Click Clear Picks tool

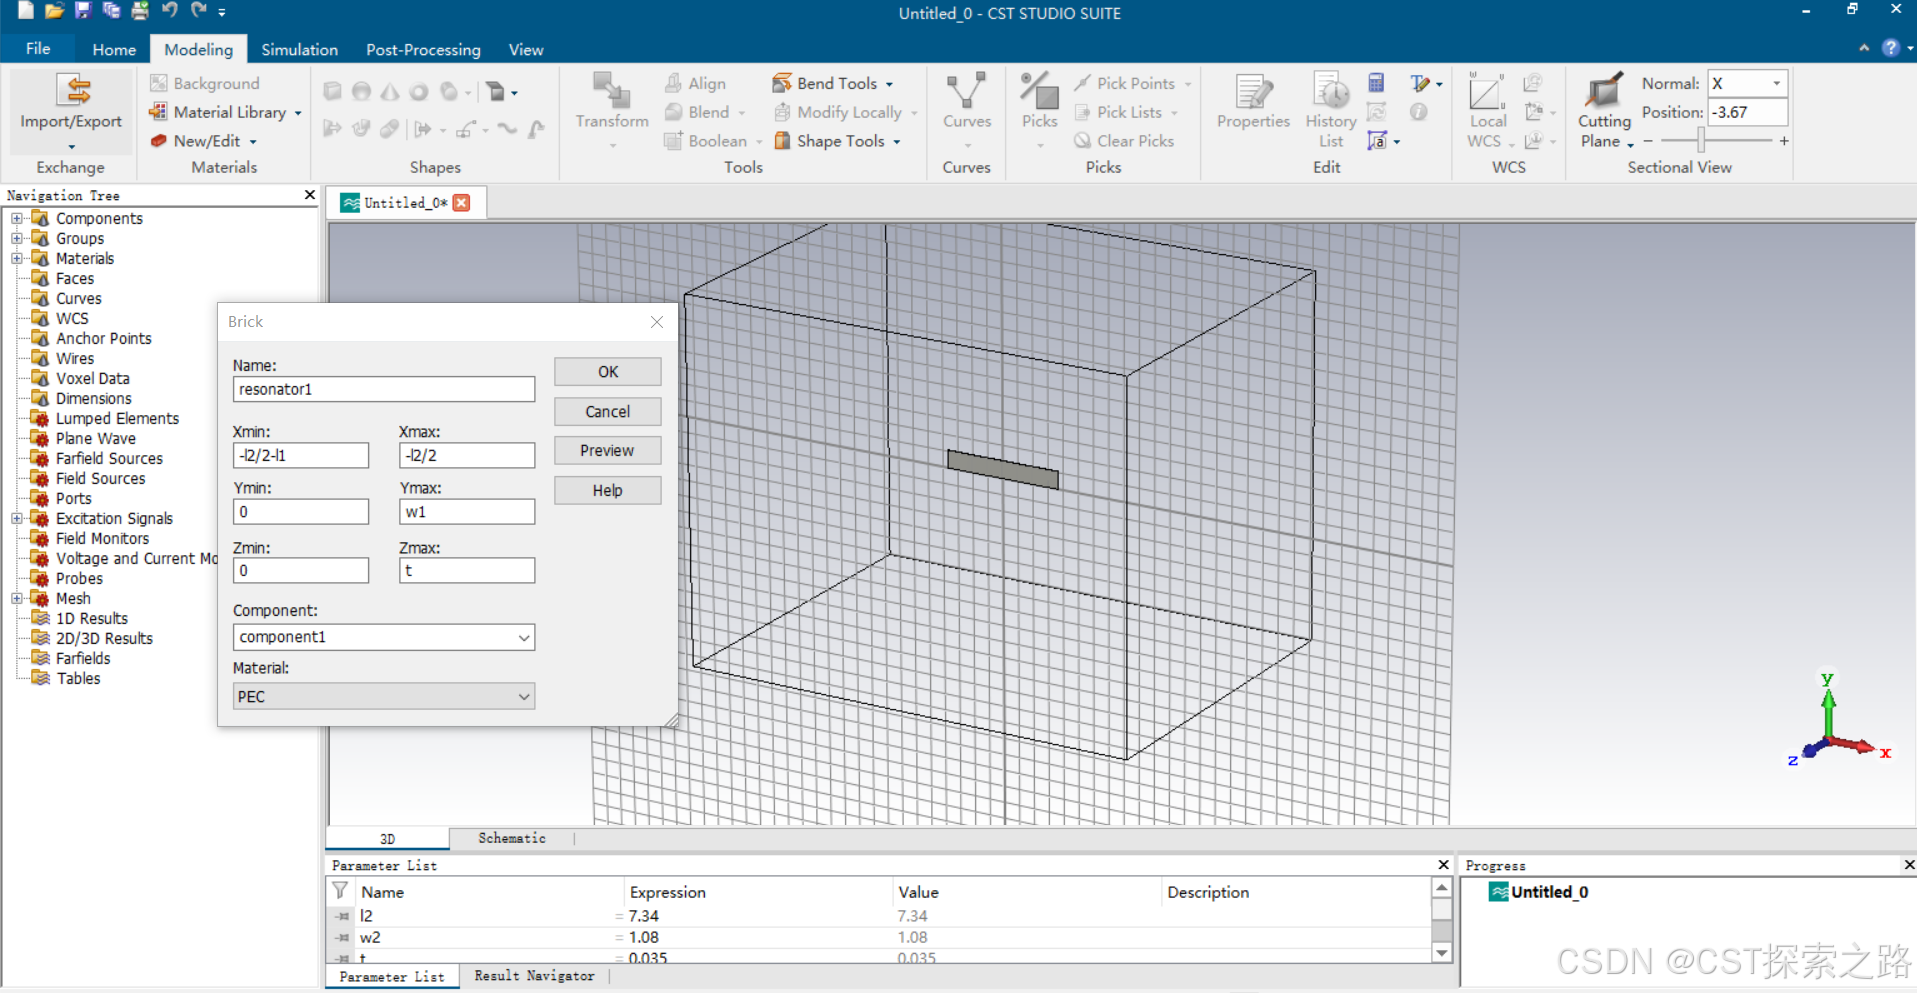coord(1124,141)
